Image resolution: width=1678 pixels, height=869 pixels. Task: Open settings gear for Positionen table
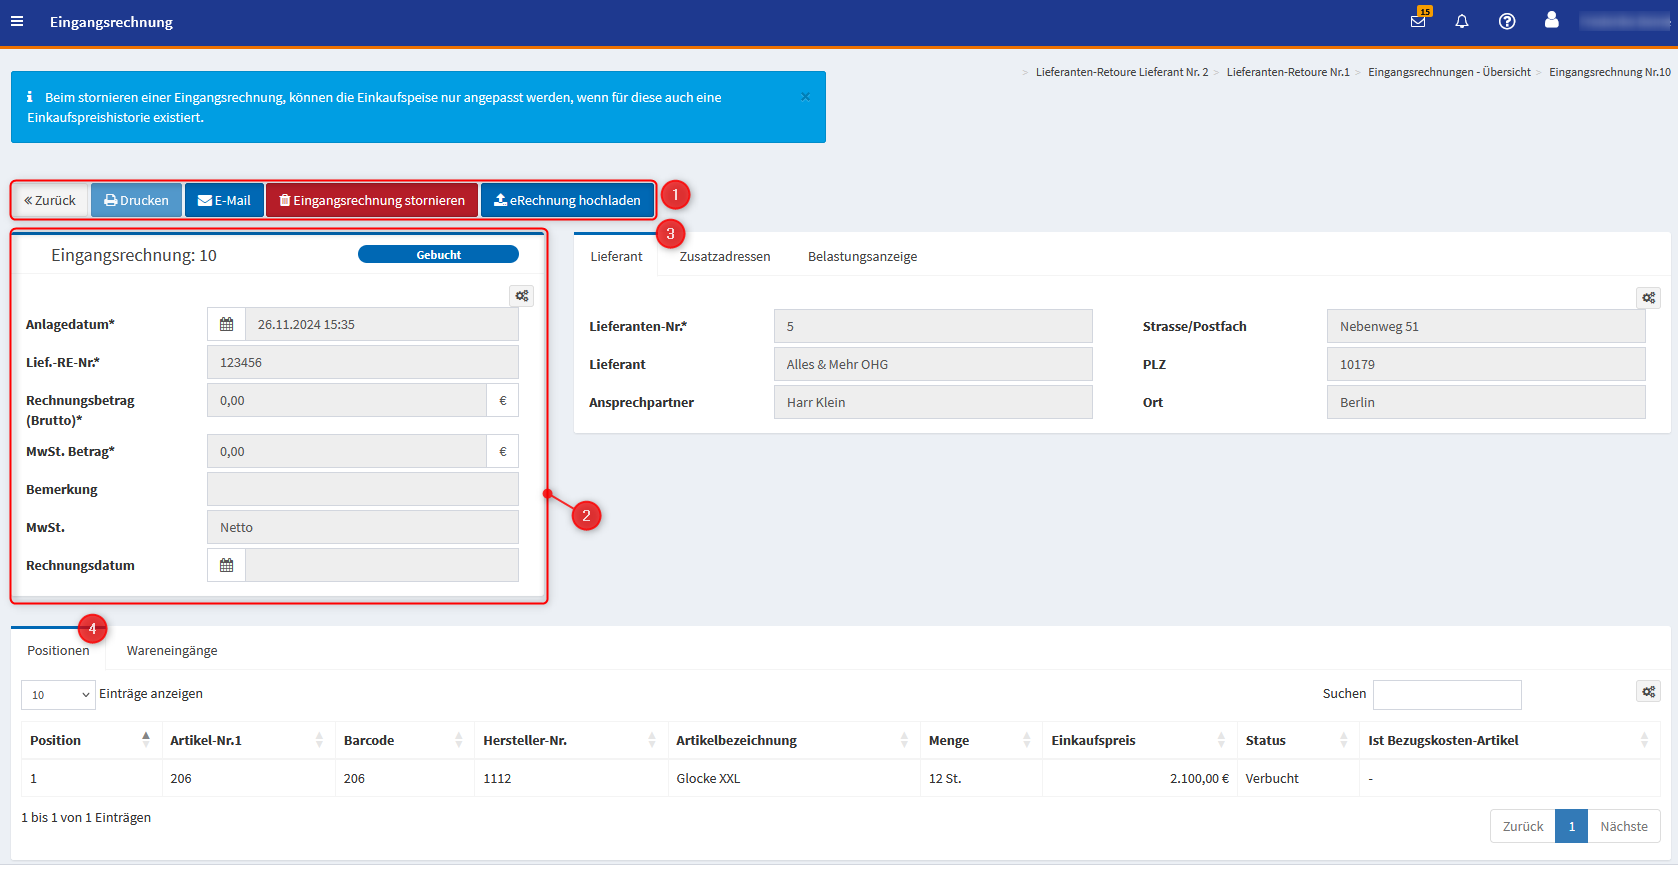tap(1649, 692)
